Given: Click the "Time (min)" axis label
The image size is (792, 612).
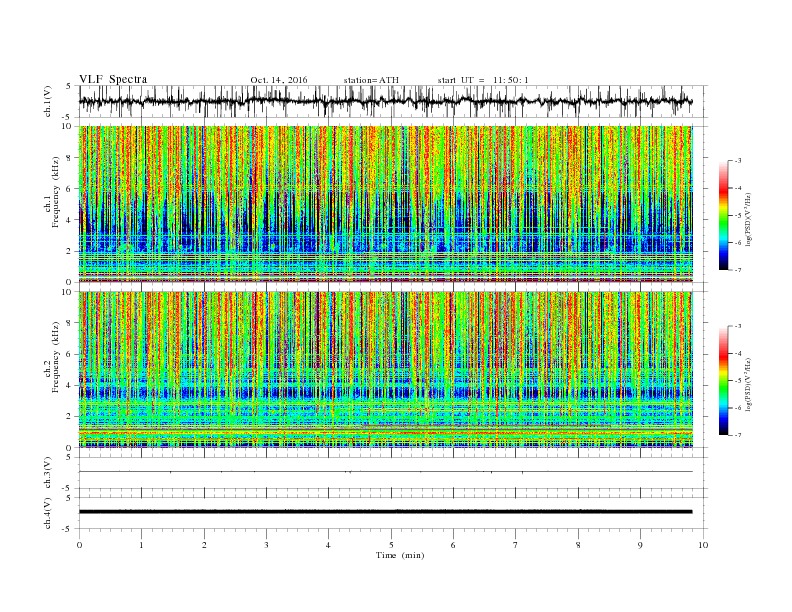Looking at the screenshot, I should tap(400, 555).
